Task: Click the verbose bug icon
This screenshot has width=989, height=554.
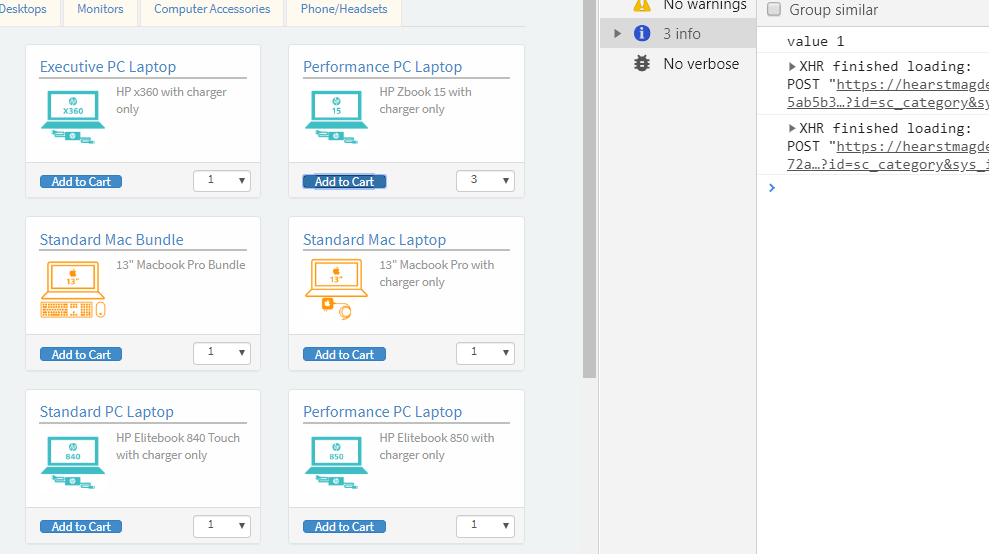Action: click(x=642, y=64)
